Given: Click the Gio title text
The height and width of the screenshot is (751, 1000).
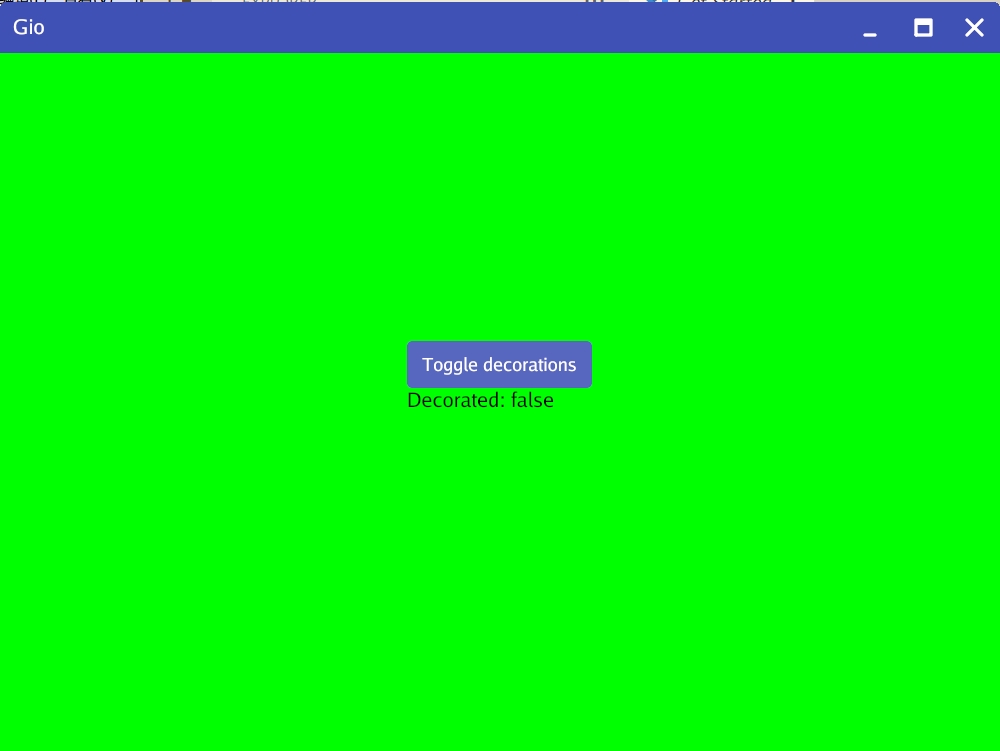Looking at the screenshot, I should (29, 28).
